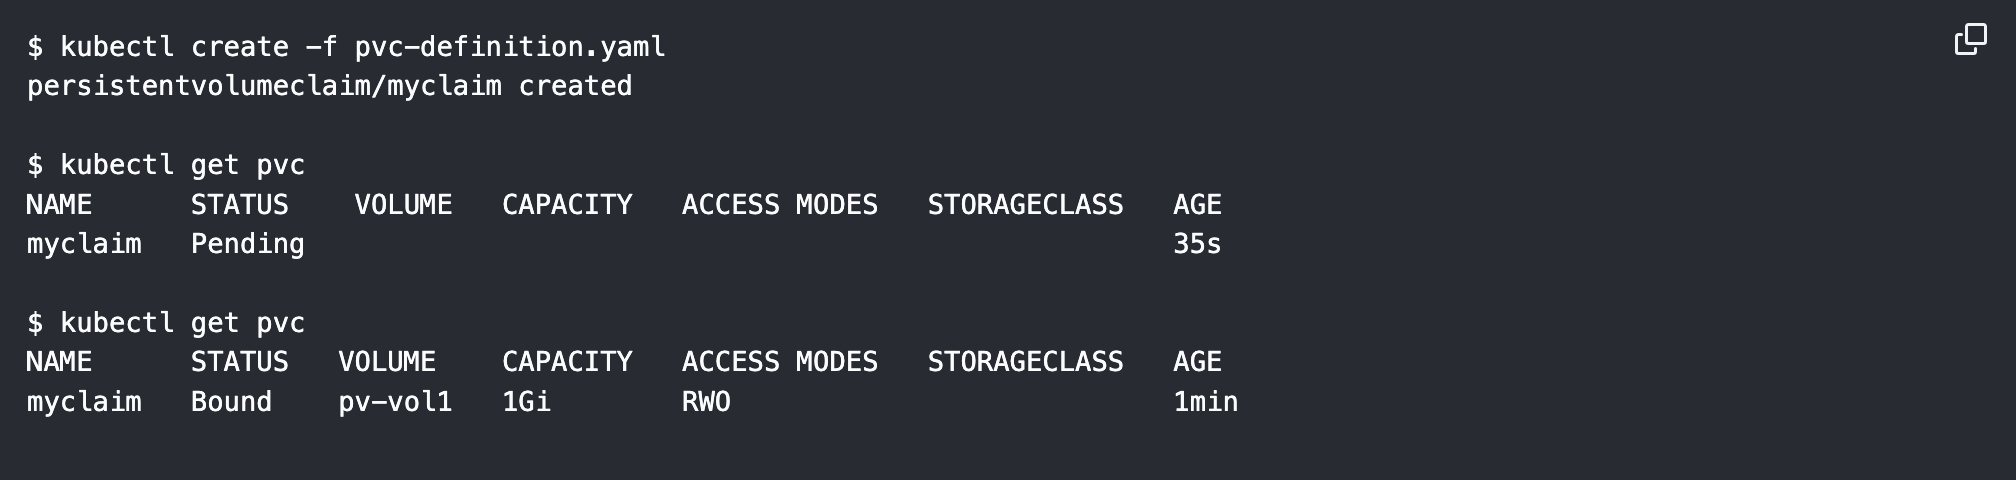
Task: Click the second kubectl get pvc command
Action: point(166,323)
